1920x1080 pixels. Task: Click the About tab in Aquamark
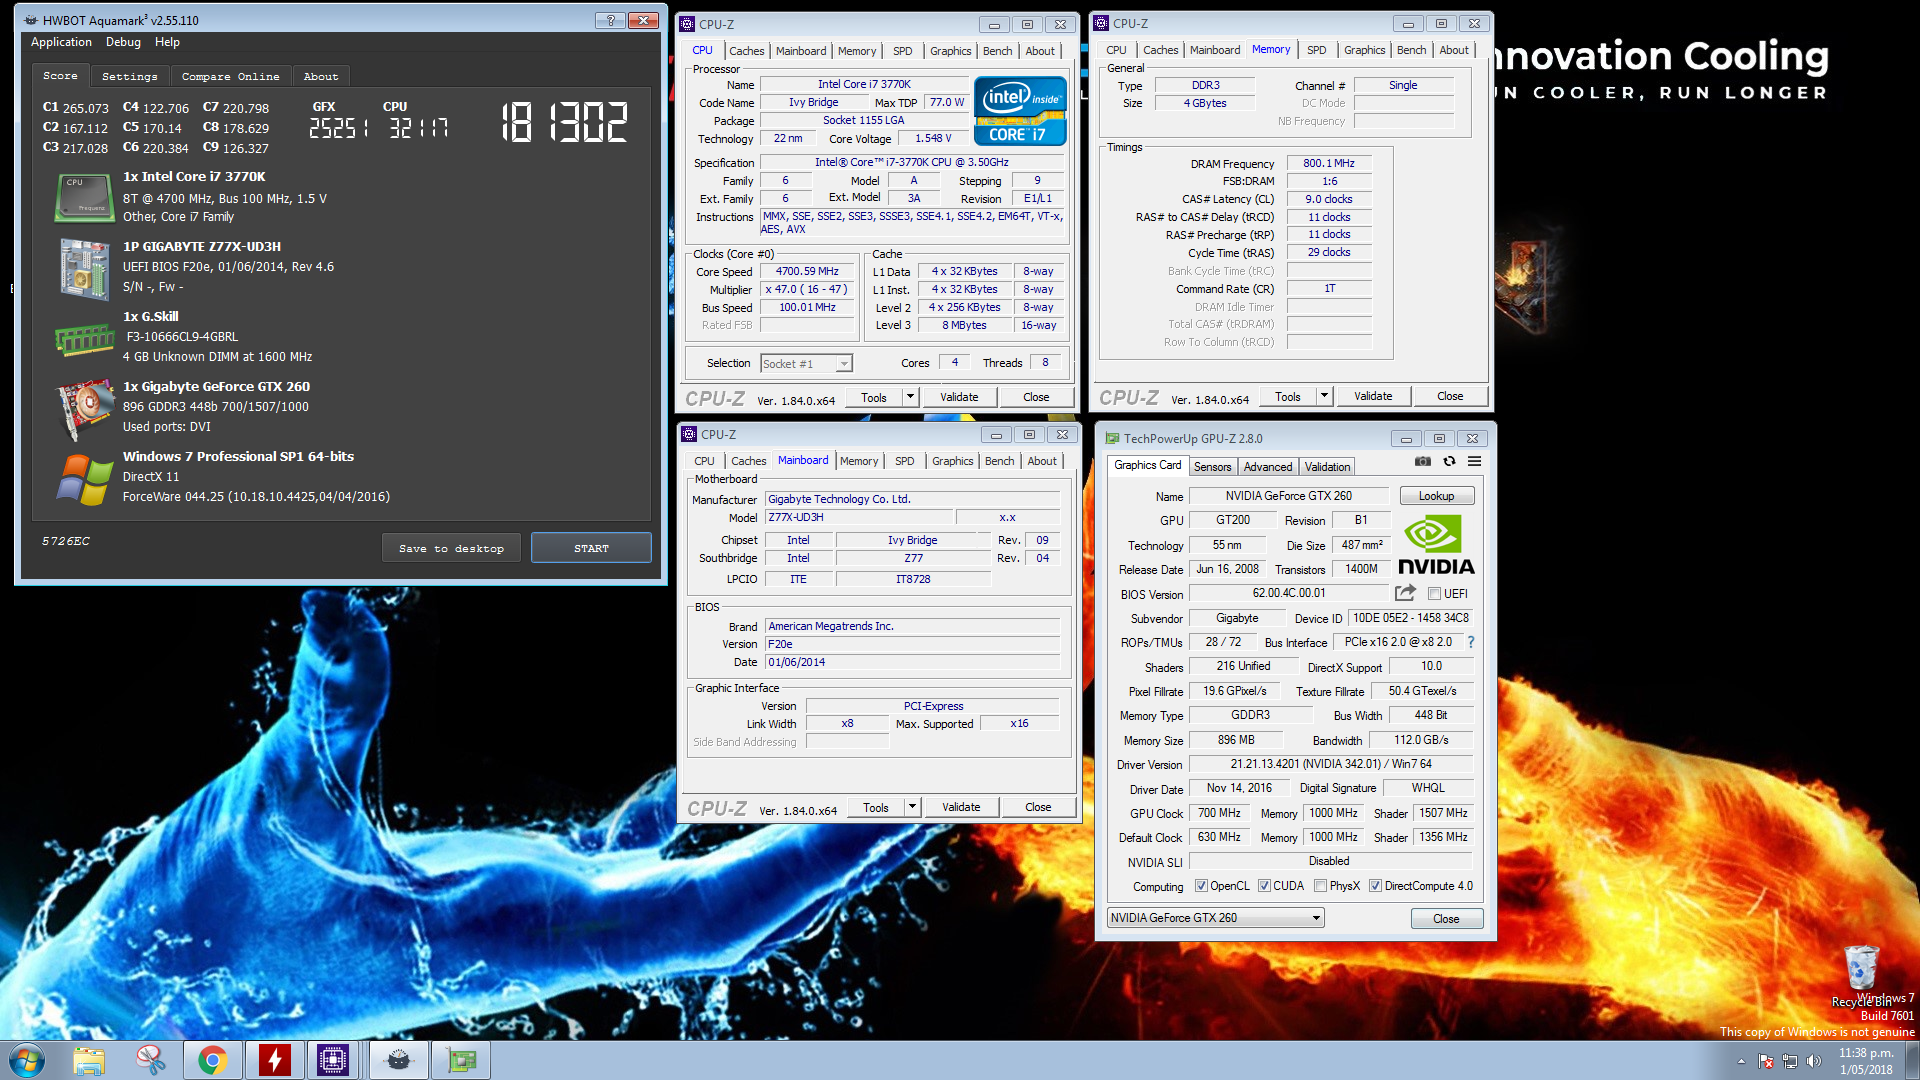tap(321, 77)
